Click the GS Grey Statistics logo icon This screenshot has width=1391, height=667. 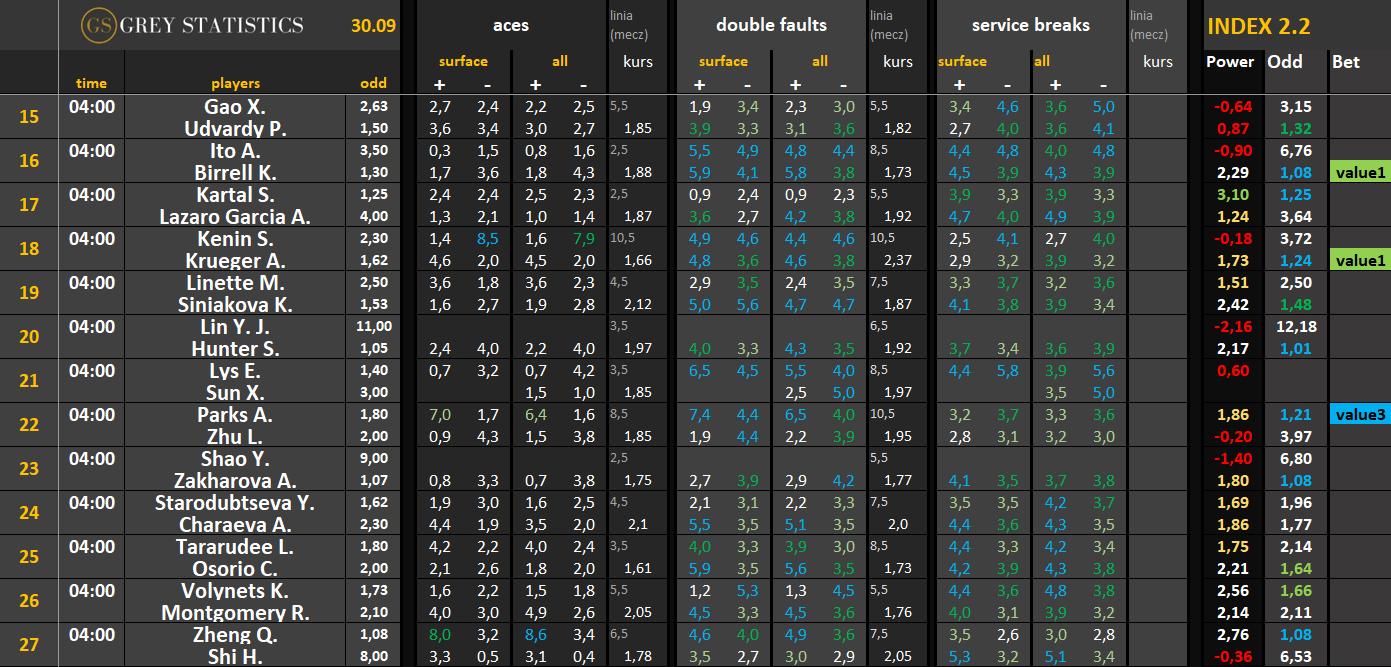click(98, 25)
